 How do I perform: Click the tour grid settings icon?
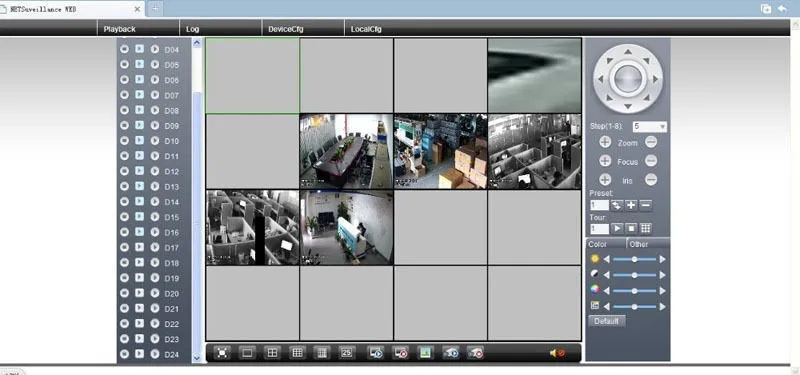(645, 229)
